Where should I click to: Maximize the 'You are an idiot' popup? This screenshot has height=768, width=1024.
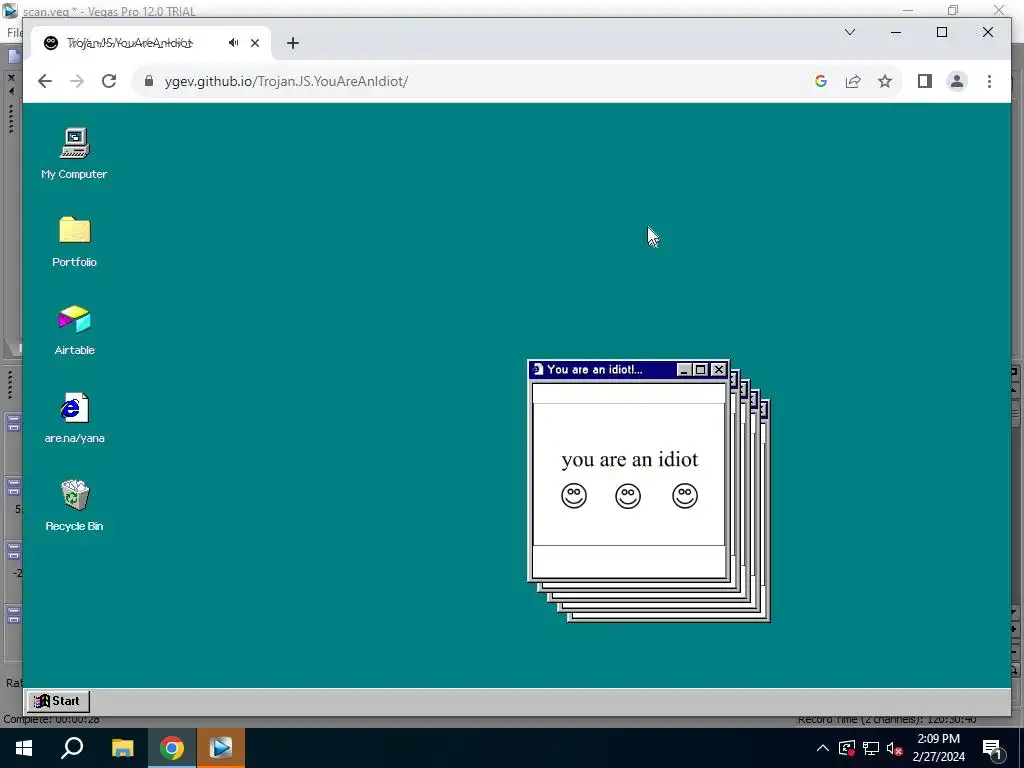point(701,370)
